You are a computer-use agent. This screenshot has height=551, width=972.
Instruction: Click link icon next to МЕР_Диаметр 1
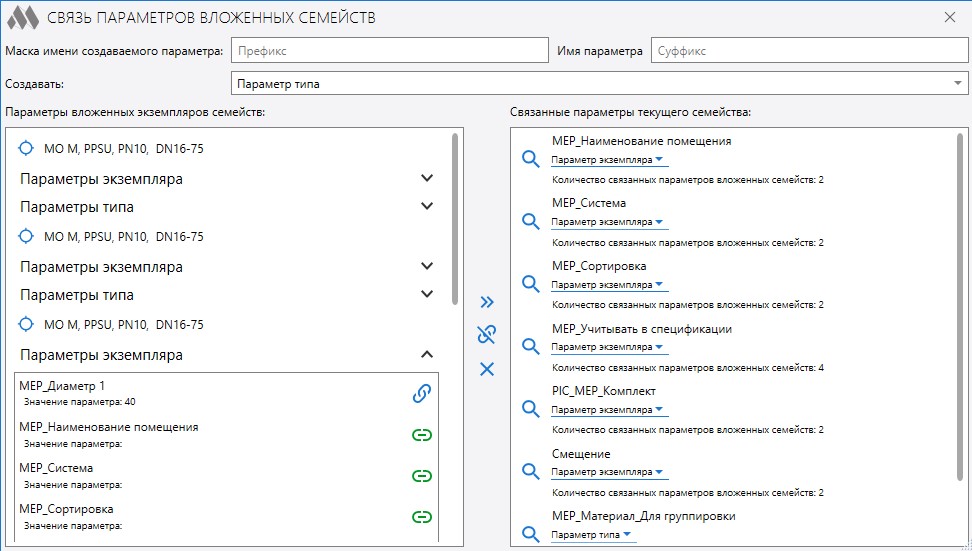(x=422, y=393)
